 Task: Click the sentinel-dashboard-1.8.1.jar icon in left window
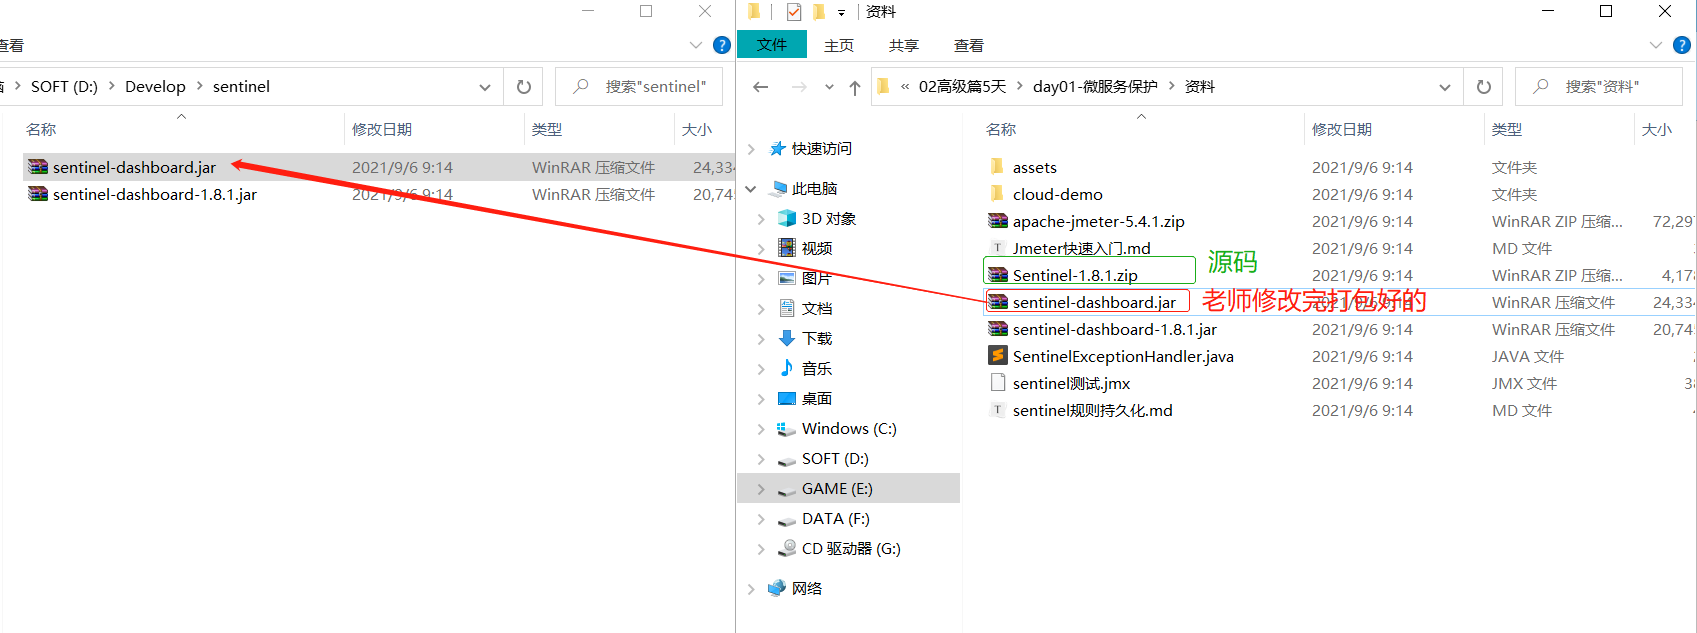[x=38, y=194]
